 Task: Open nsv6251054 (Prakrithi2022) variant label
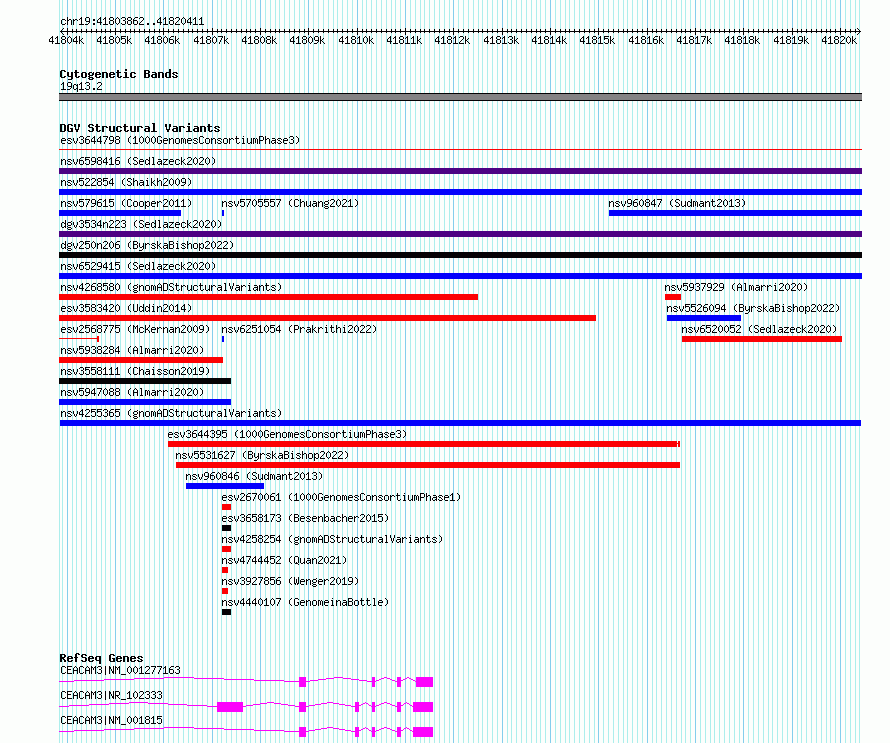coord(299,329)
